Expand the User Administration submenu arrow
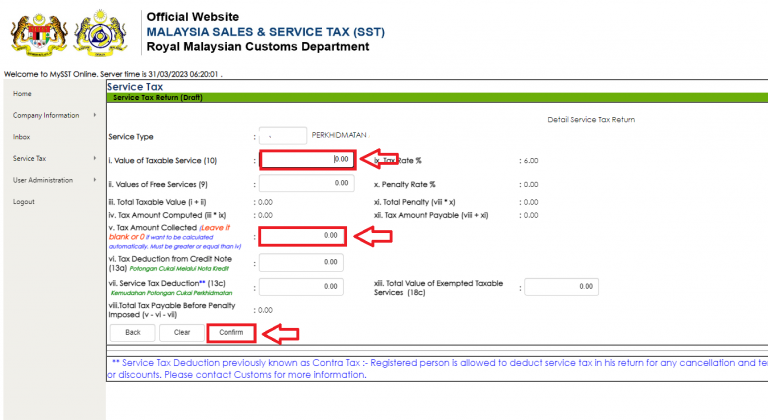This screenshot has width=768, height=420. [93, 180]
